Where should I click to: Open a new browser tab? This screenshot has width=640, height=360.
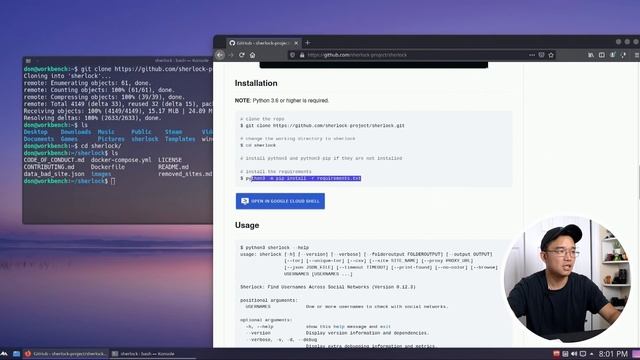coord(308,42)
